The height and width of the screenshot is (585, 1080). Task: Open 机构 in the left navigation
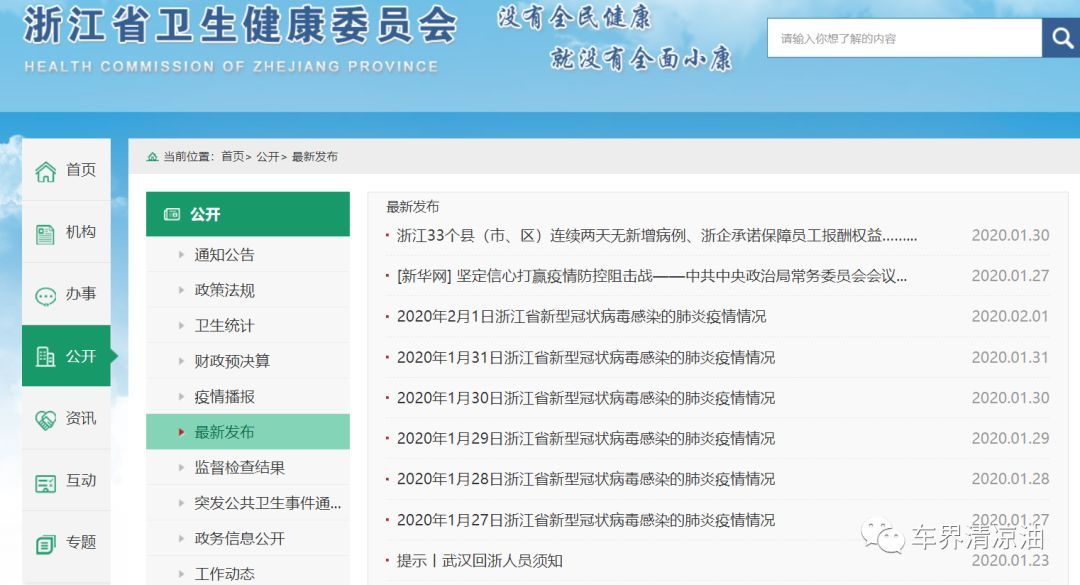tap(66, 232)
